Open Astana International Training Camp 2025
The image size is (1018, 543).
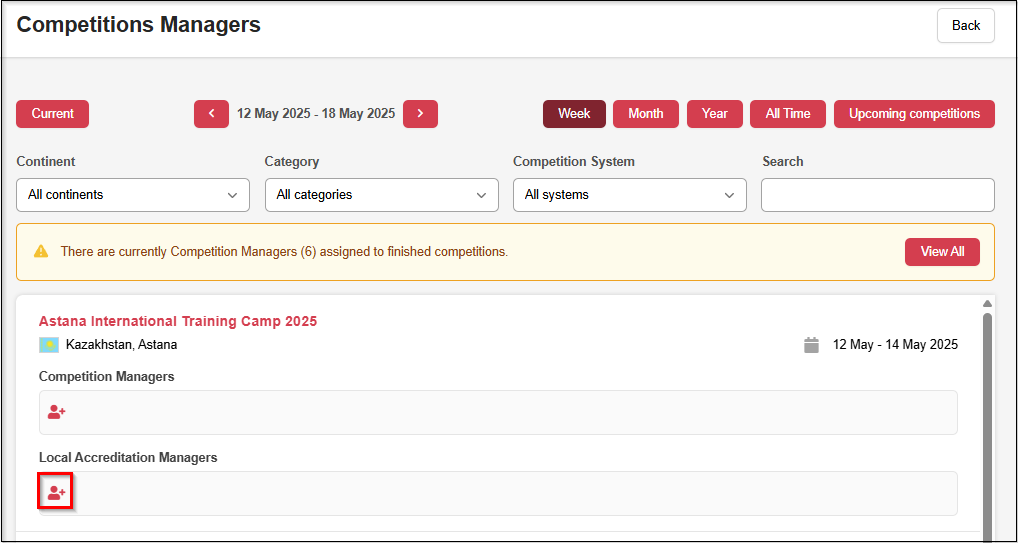[x=178, y=321]
